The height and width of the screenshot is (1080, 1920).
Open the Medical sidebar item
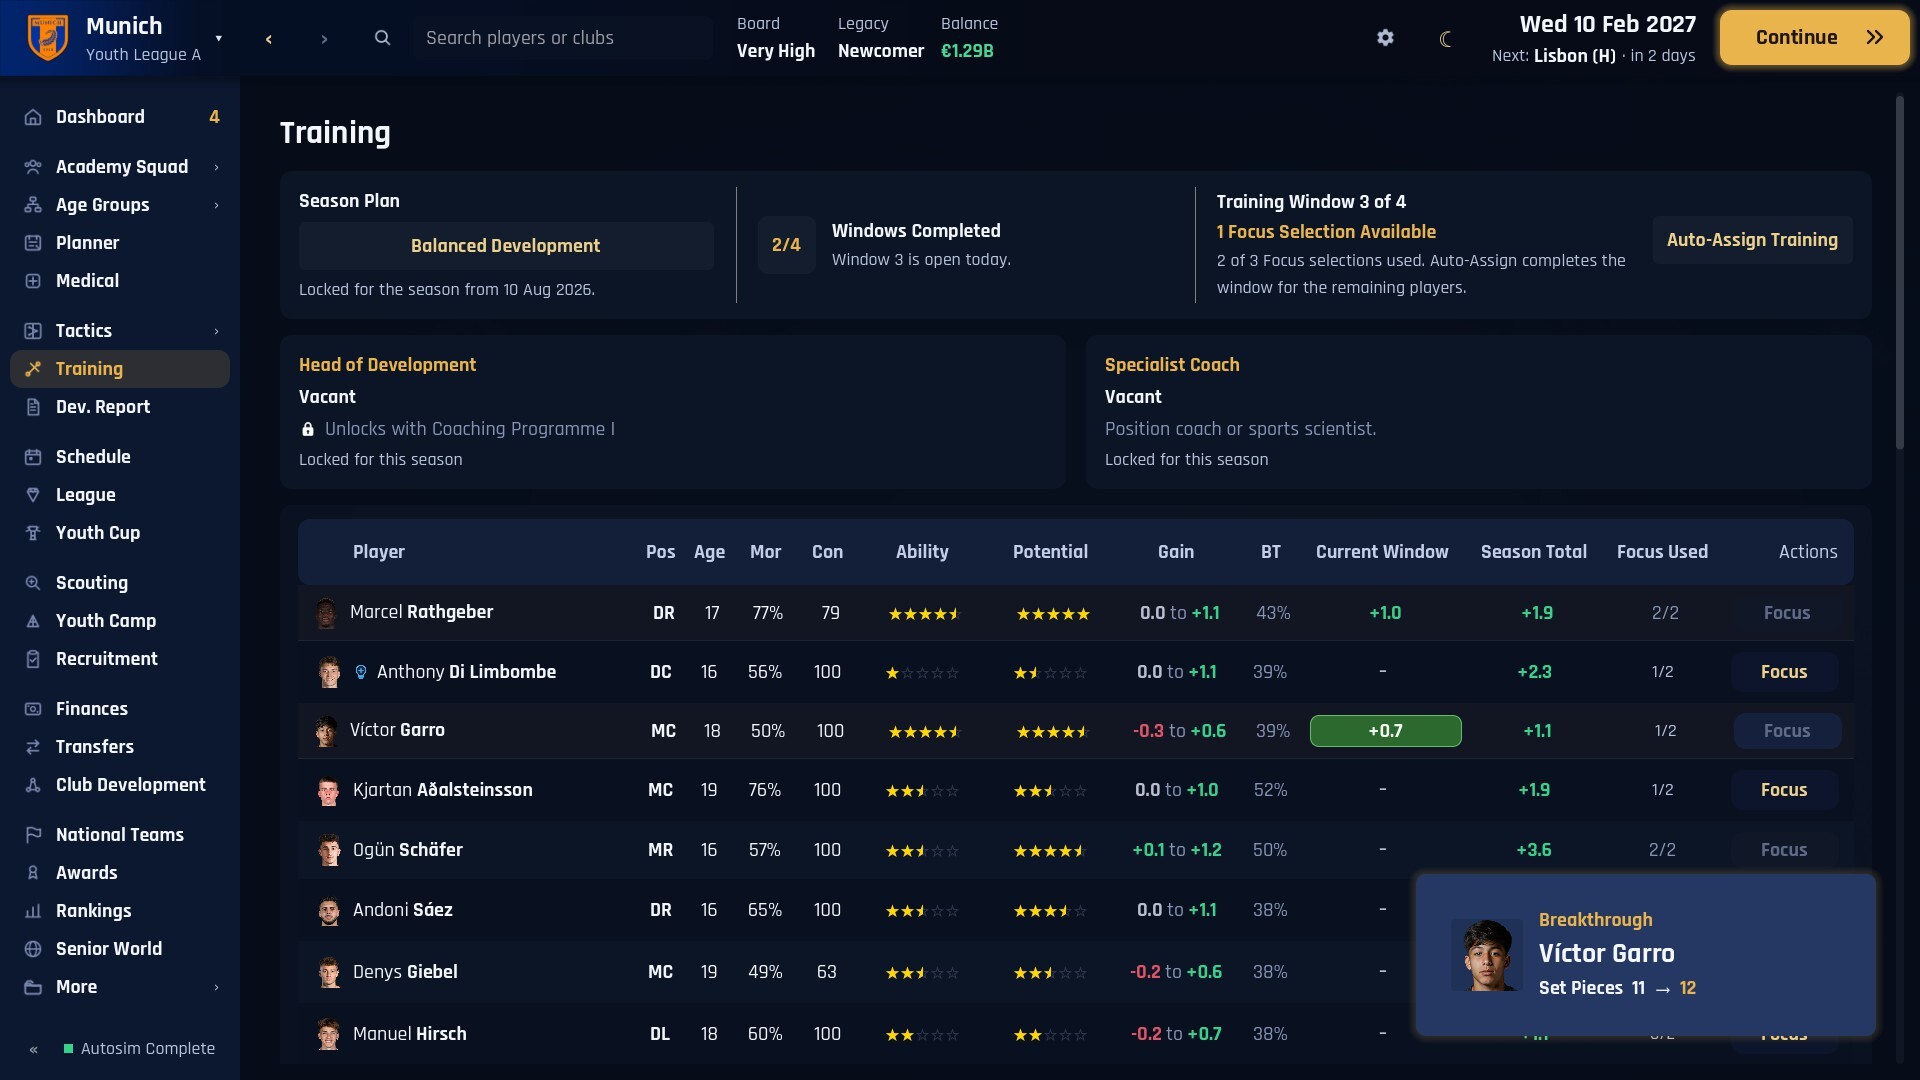pyautogui.click(x=120, y=281)
